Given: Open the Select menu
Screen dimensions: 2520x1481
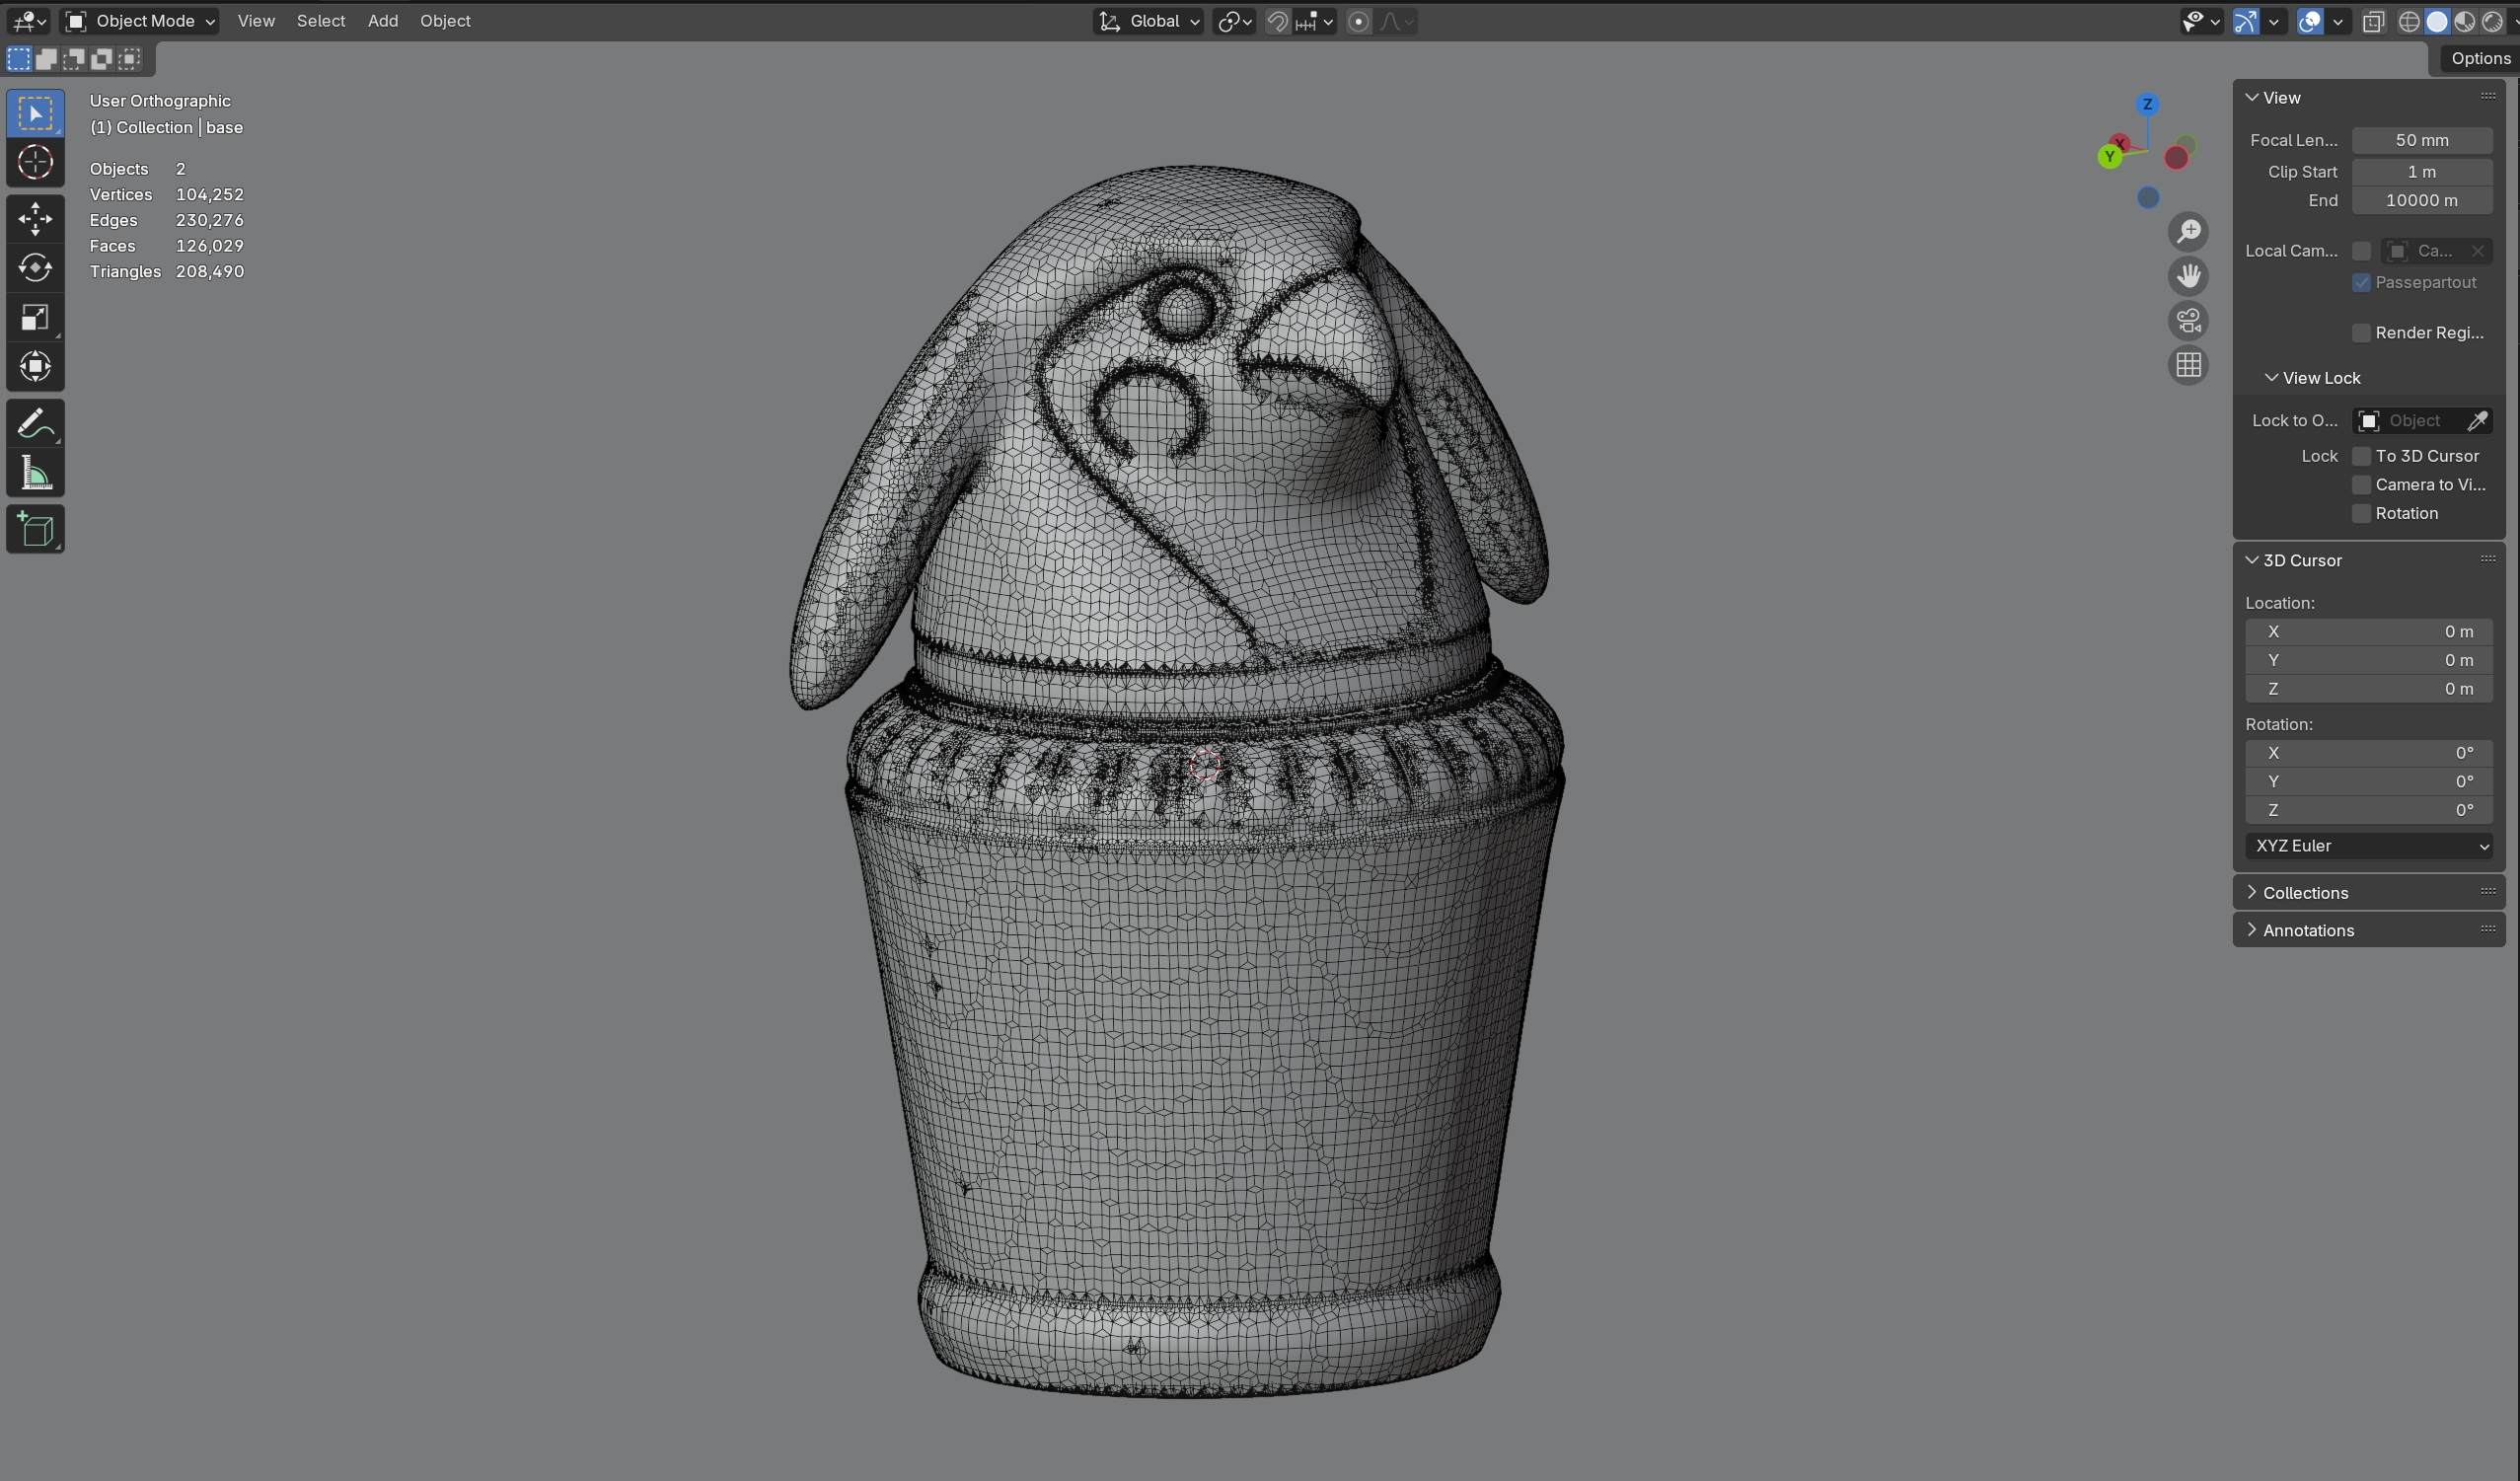Looking at the screenshot, I should pos(320,21).
